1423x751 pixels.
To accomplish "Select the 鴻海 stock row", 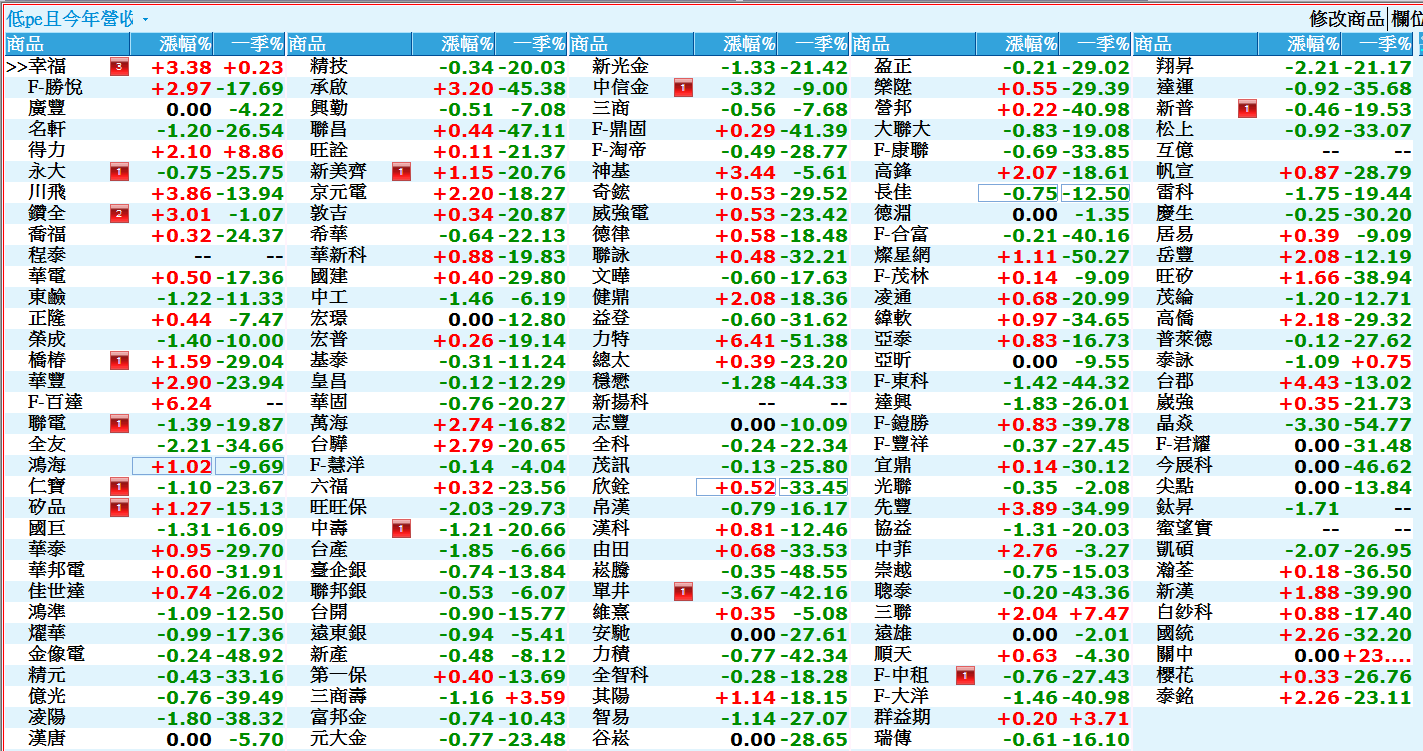I will [48, 466].
